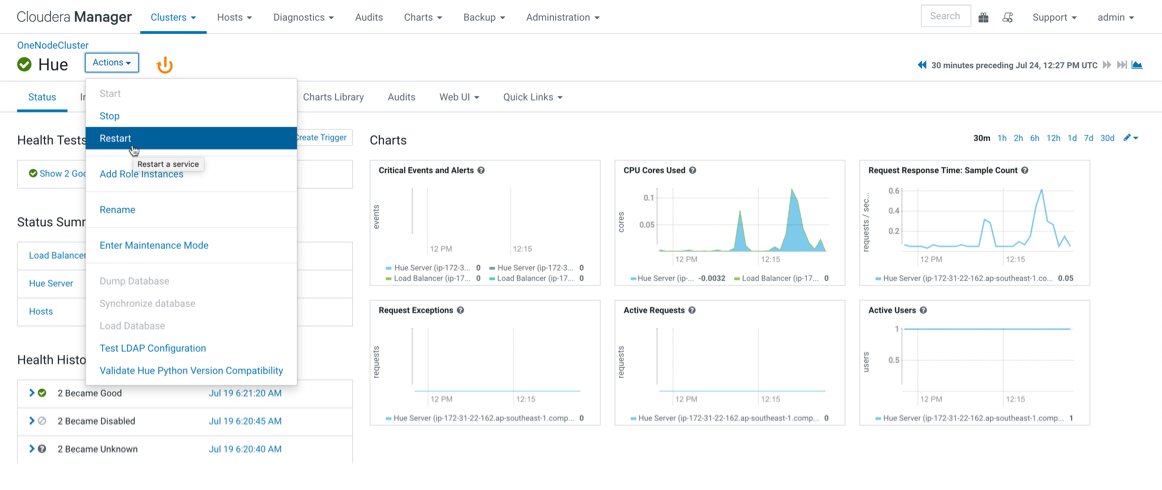Set chart time range to 6h

1035,138
